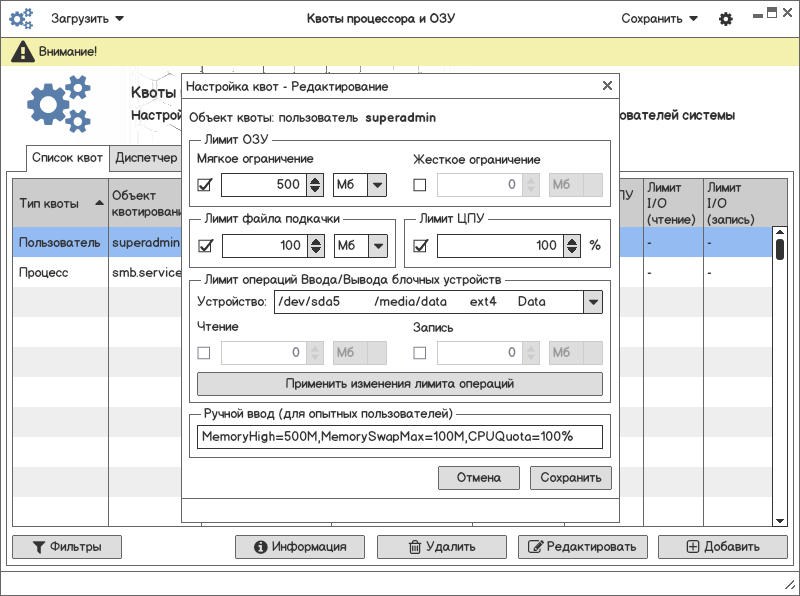This screenshot has height=596, width=800.
Task: Enable the hard RAM limit checkbox
Action: coord(420,185)
